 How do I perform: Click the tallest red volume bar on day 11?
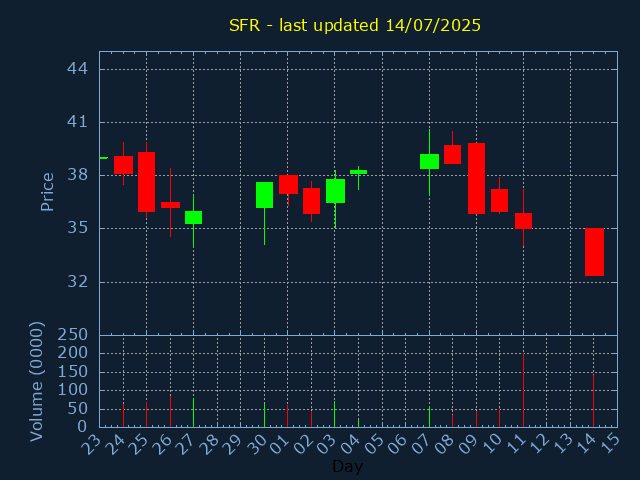point(523,390)
